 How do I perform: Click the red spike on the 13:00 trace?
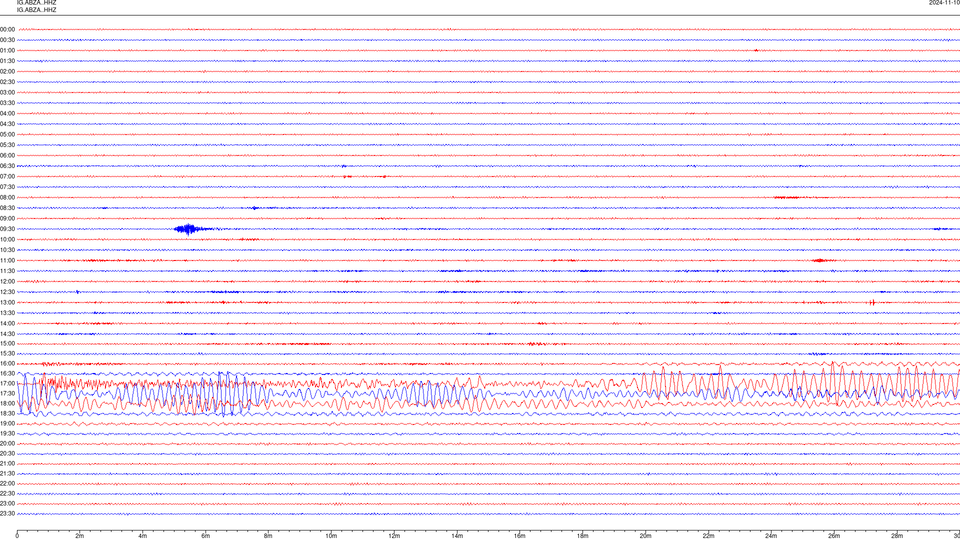point(872,302)
